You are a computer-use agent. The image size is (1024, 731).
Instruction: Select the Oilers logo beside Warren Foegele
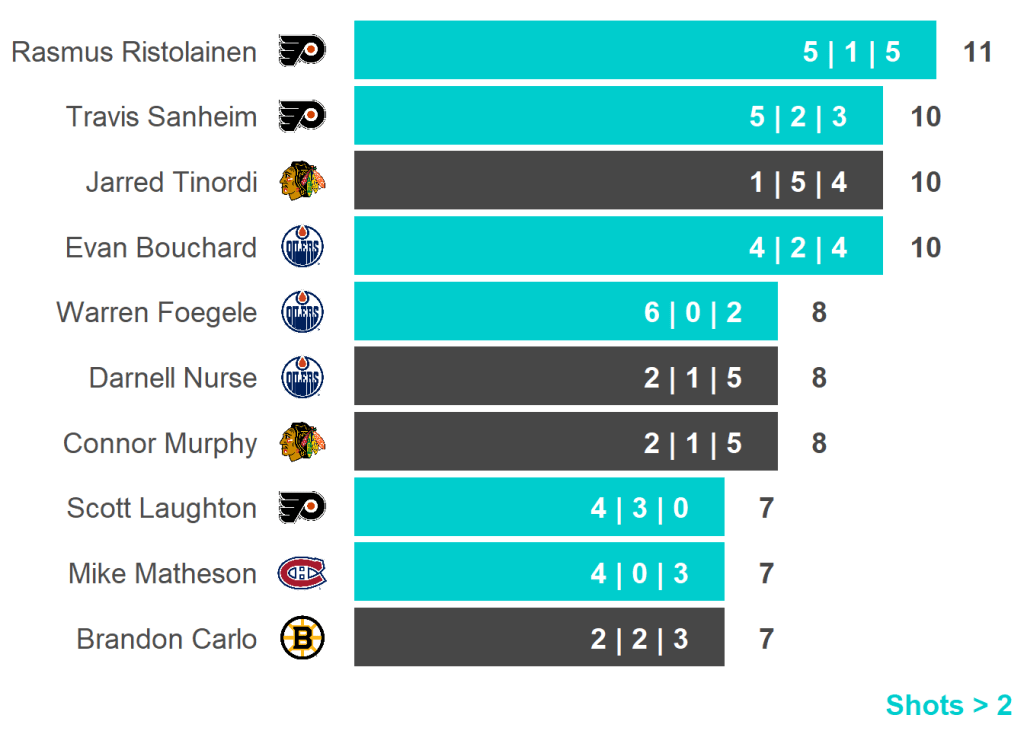pyautogui.click(x=302, y=313)
